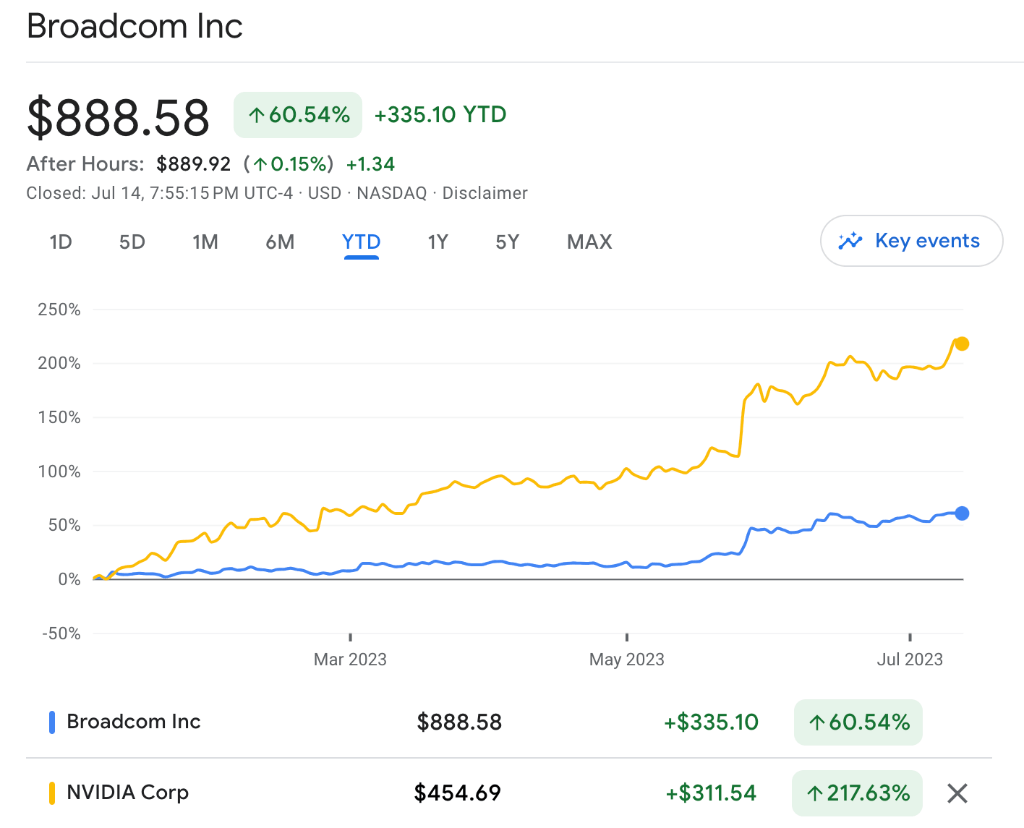The width and height of the screenshot is (1024, 828).
Task: Select the YTD range tab
Action: (361, 242)
